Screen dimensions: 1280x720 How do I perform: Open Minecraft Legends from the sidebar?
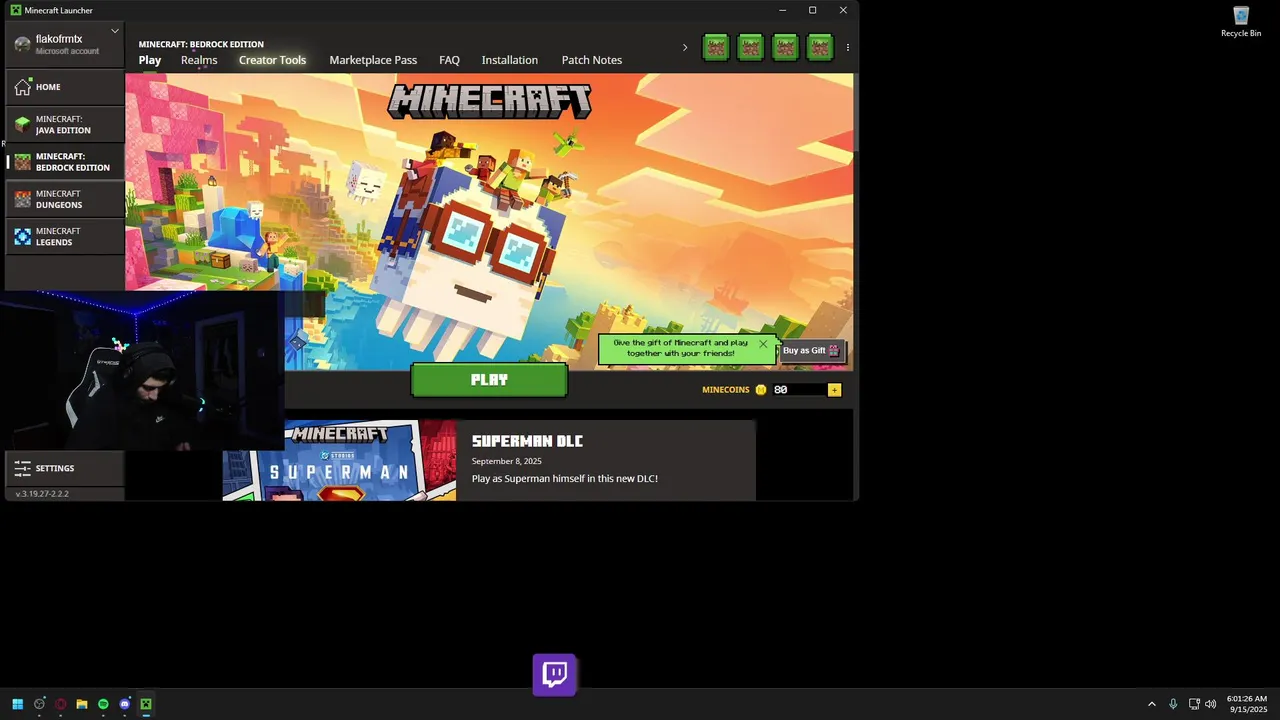[65, 236]
